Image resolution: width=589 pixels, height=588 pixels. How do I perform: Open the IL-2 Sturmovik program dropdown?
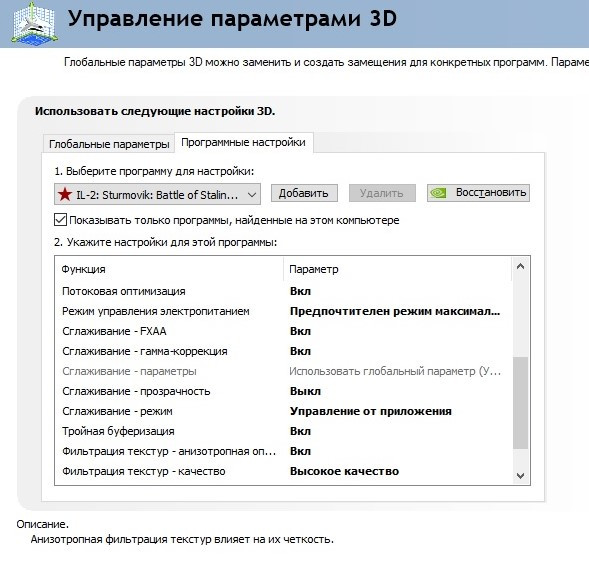click(157, 194)
